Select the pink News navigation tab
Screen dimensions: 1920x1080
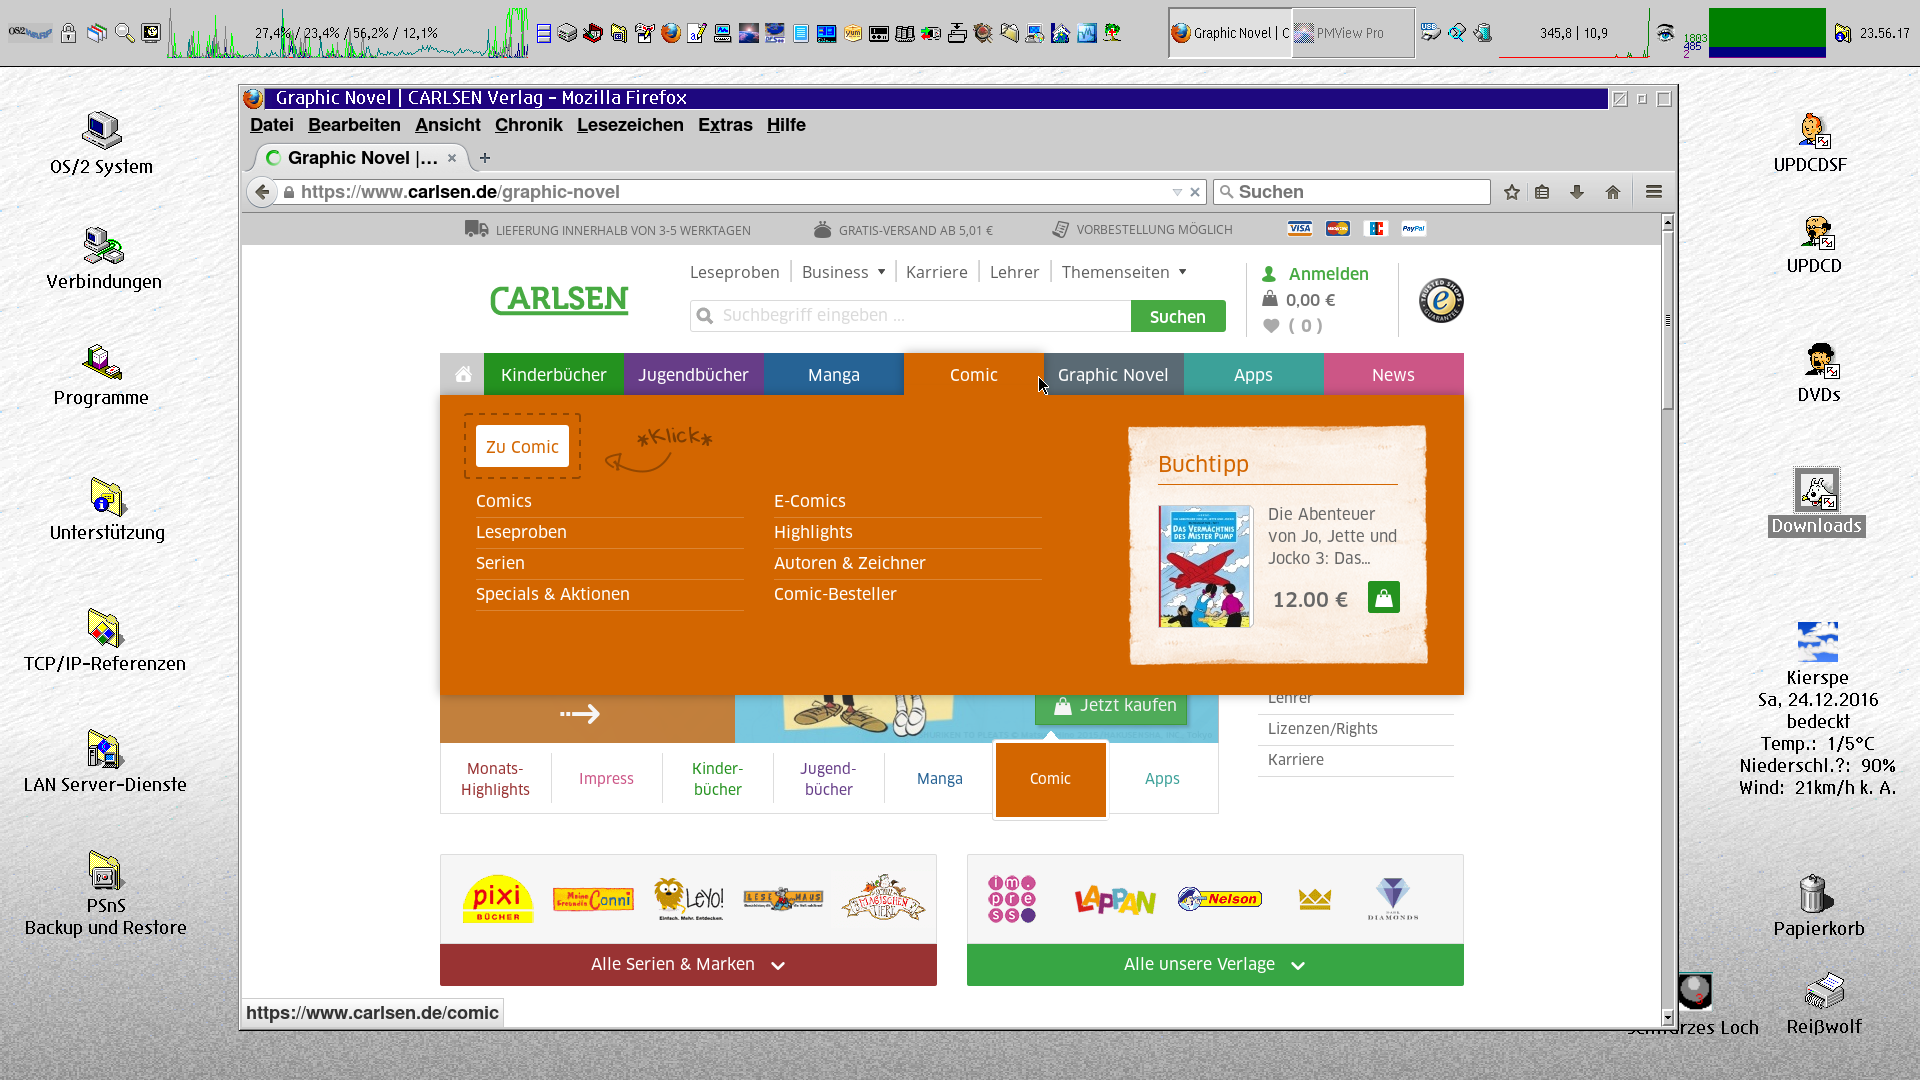1393,374
